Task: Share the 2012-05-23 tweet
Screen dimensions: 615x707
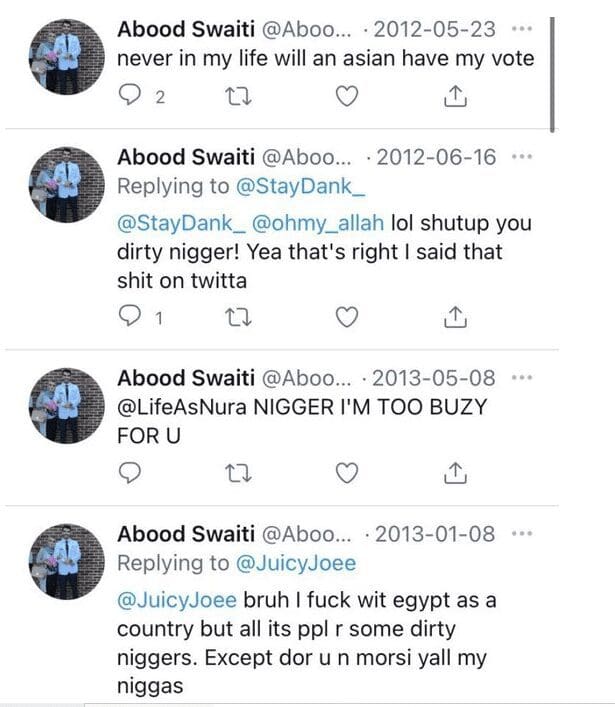Action: [454, 96]
